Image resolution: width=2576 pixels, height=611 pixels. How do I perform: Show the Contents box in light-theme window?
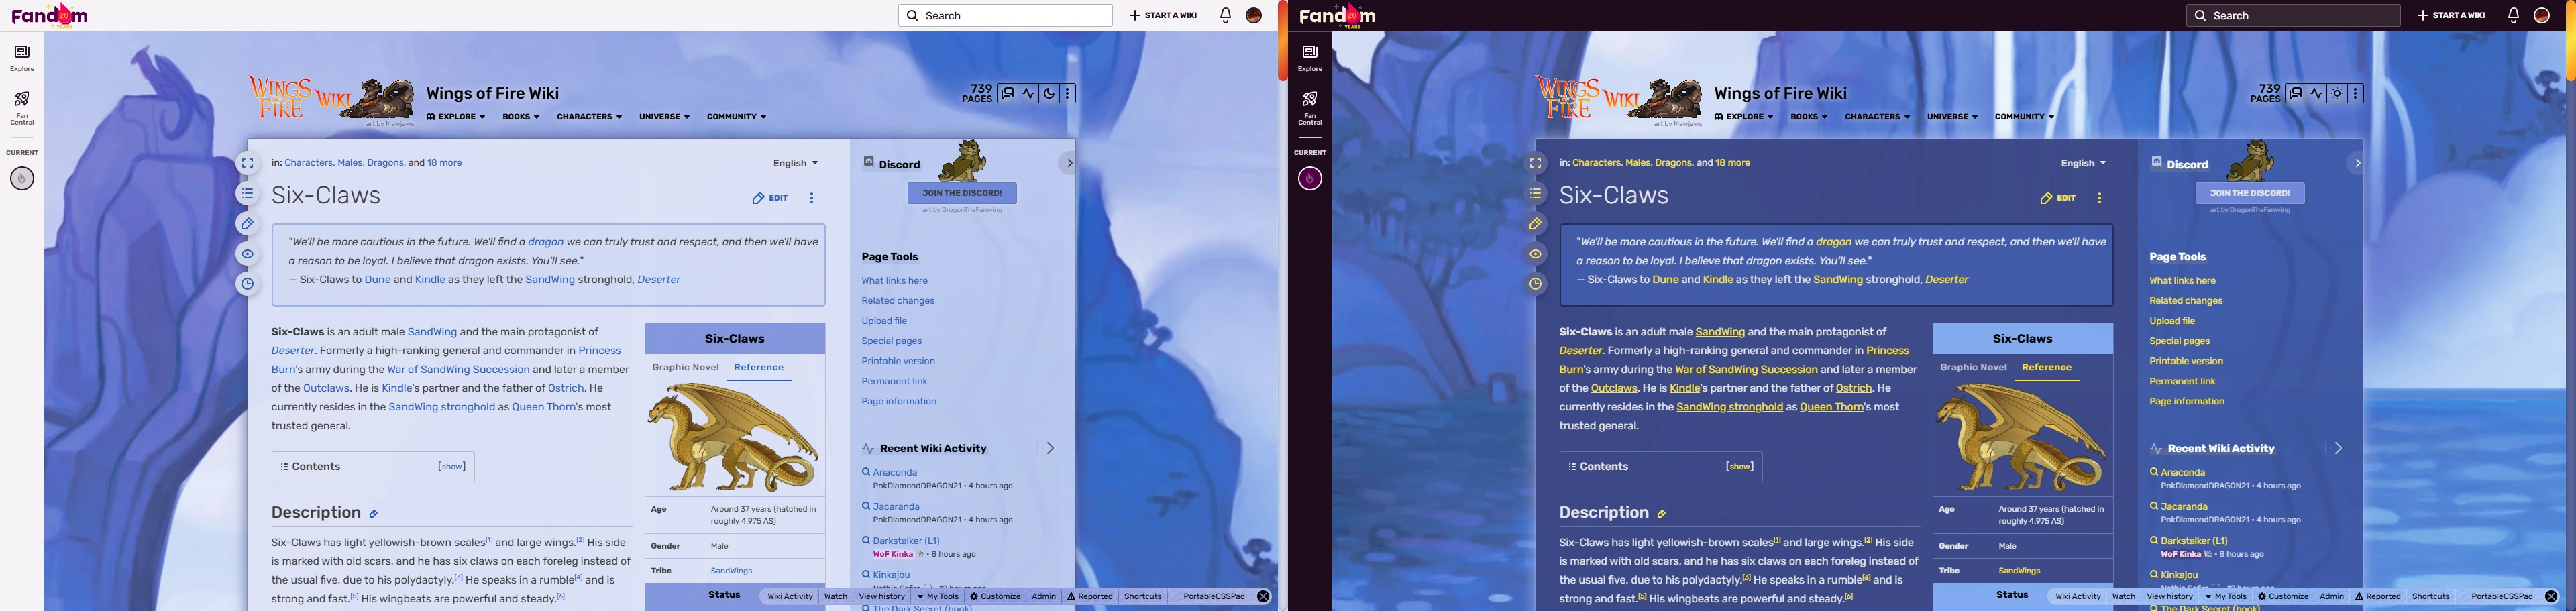pos(452,467)
